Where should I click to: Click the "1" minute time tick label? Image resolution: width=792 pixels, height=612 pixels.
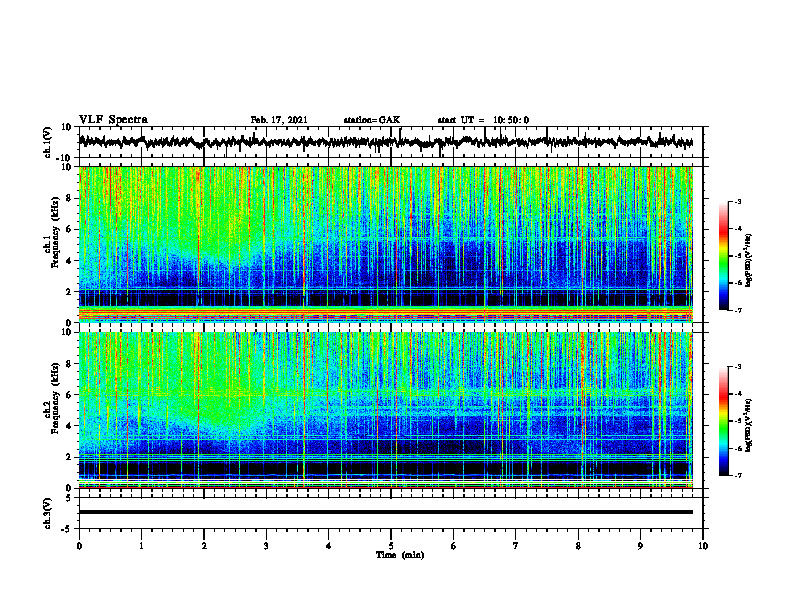pyautogui.click(x=141, y=546)
